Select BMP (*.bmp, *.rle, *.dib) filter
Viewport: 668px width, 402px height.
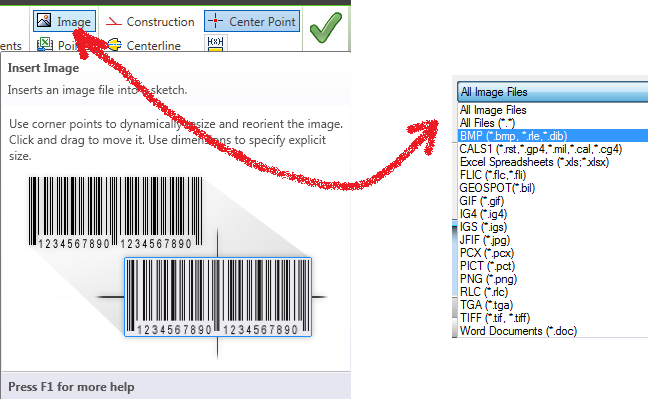coord(553,136)
